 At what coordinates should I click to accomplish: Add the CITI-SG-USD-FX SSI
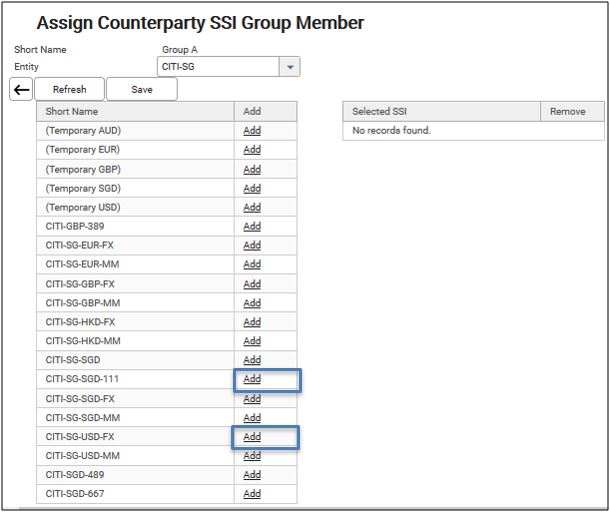pos(252,437)
